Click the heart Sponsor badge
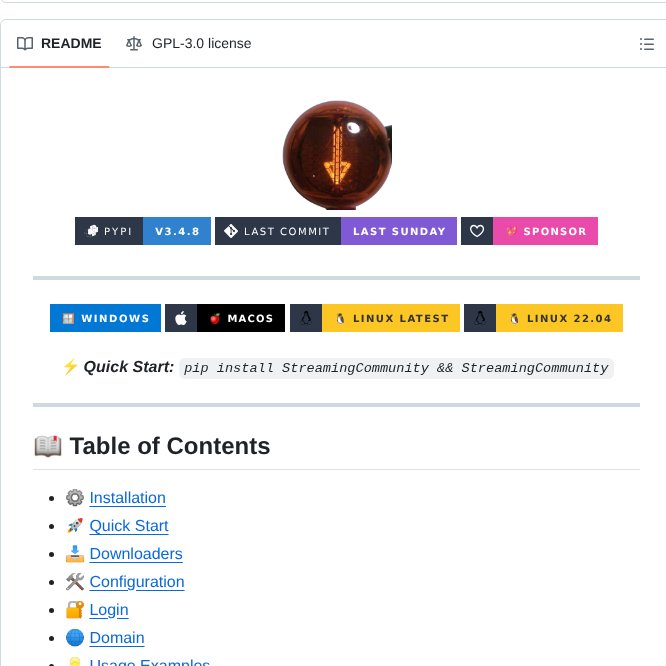 (529, 231)
